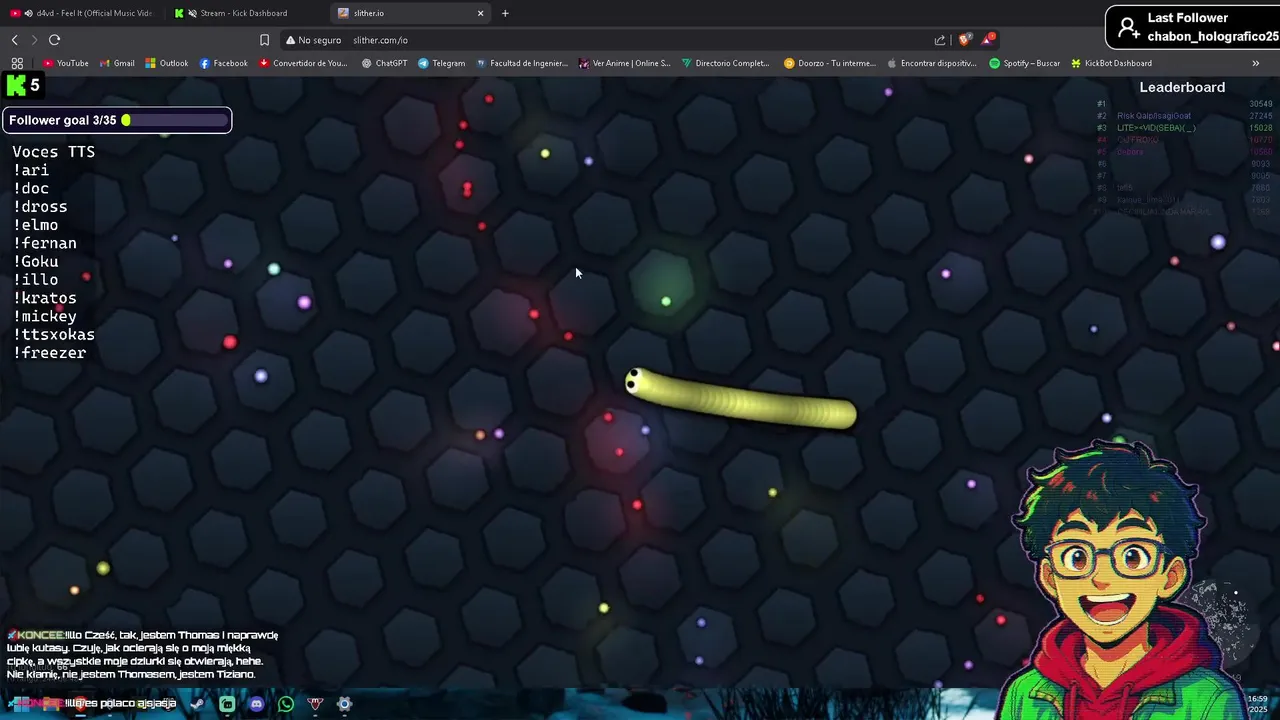
Task: Click the chabon_holografico25 follower name
Action: [x=1213, y=36]
